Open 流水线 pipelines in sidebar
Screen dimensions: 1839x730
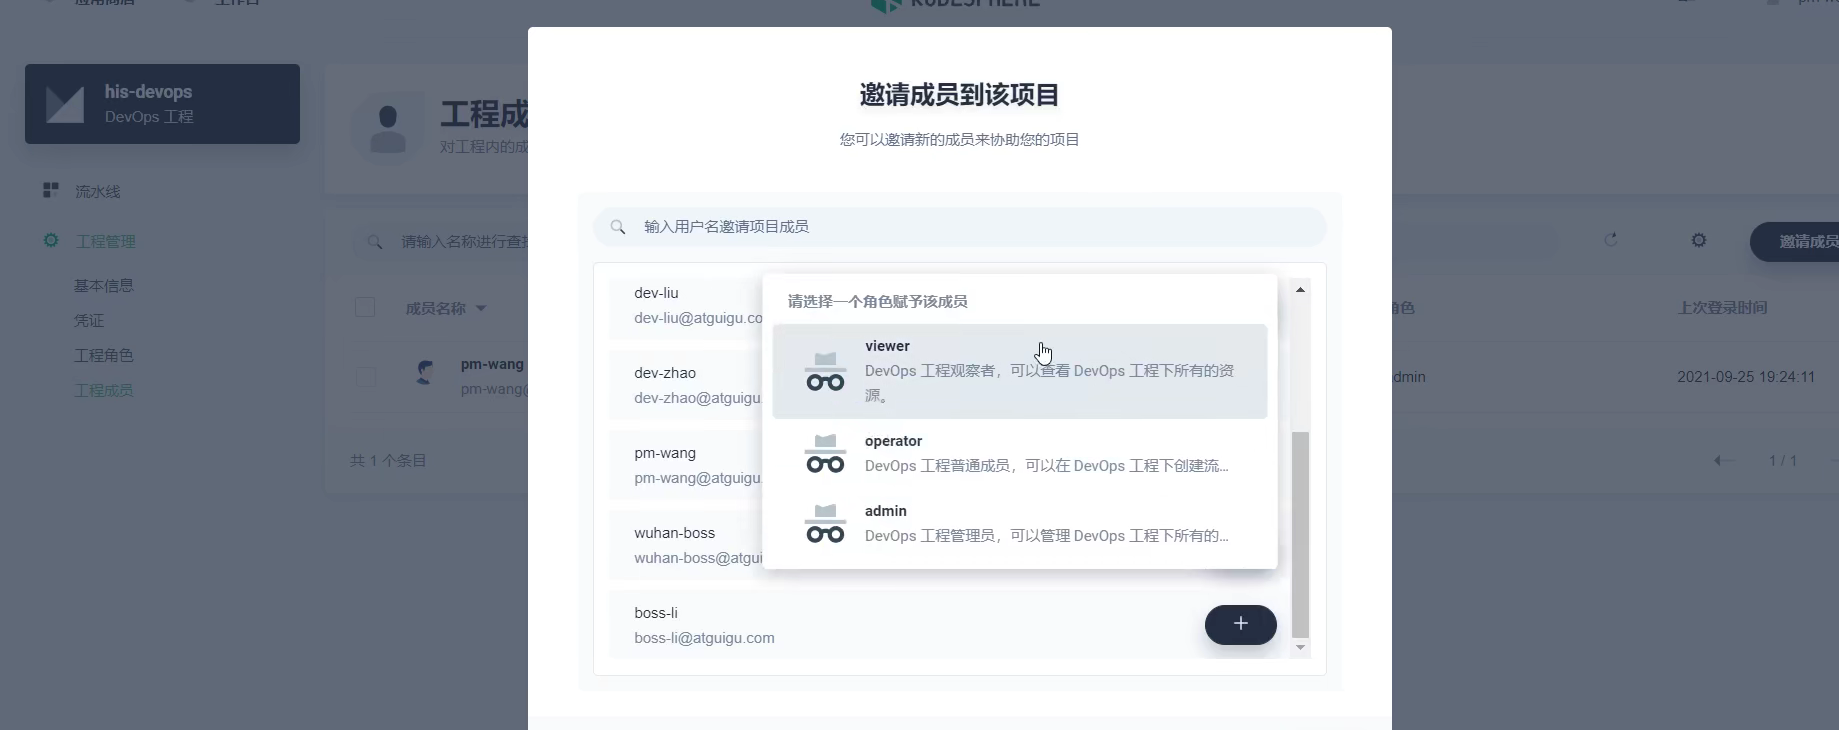click(x=97, y=191)
